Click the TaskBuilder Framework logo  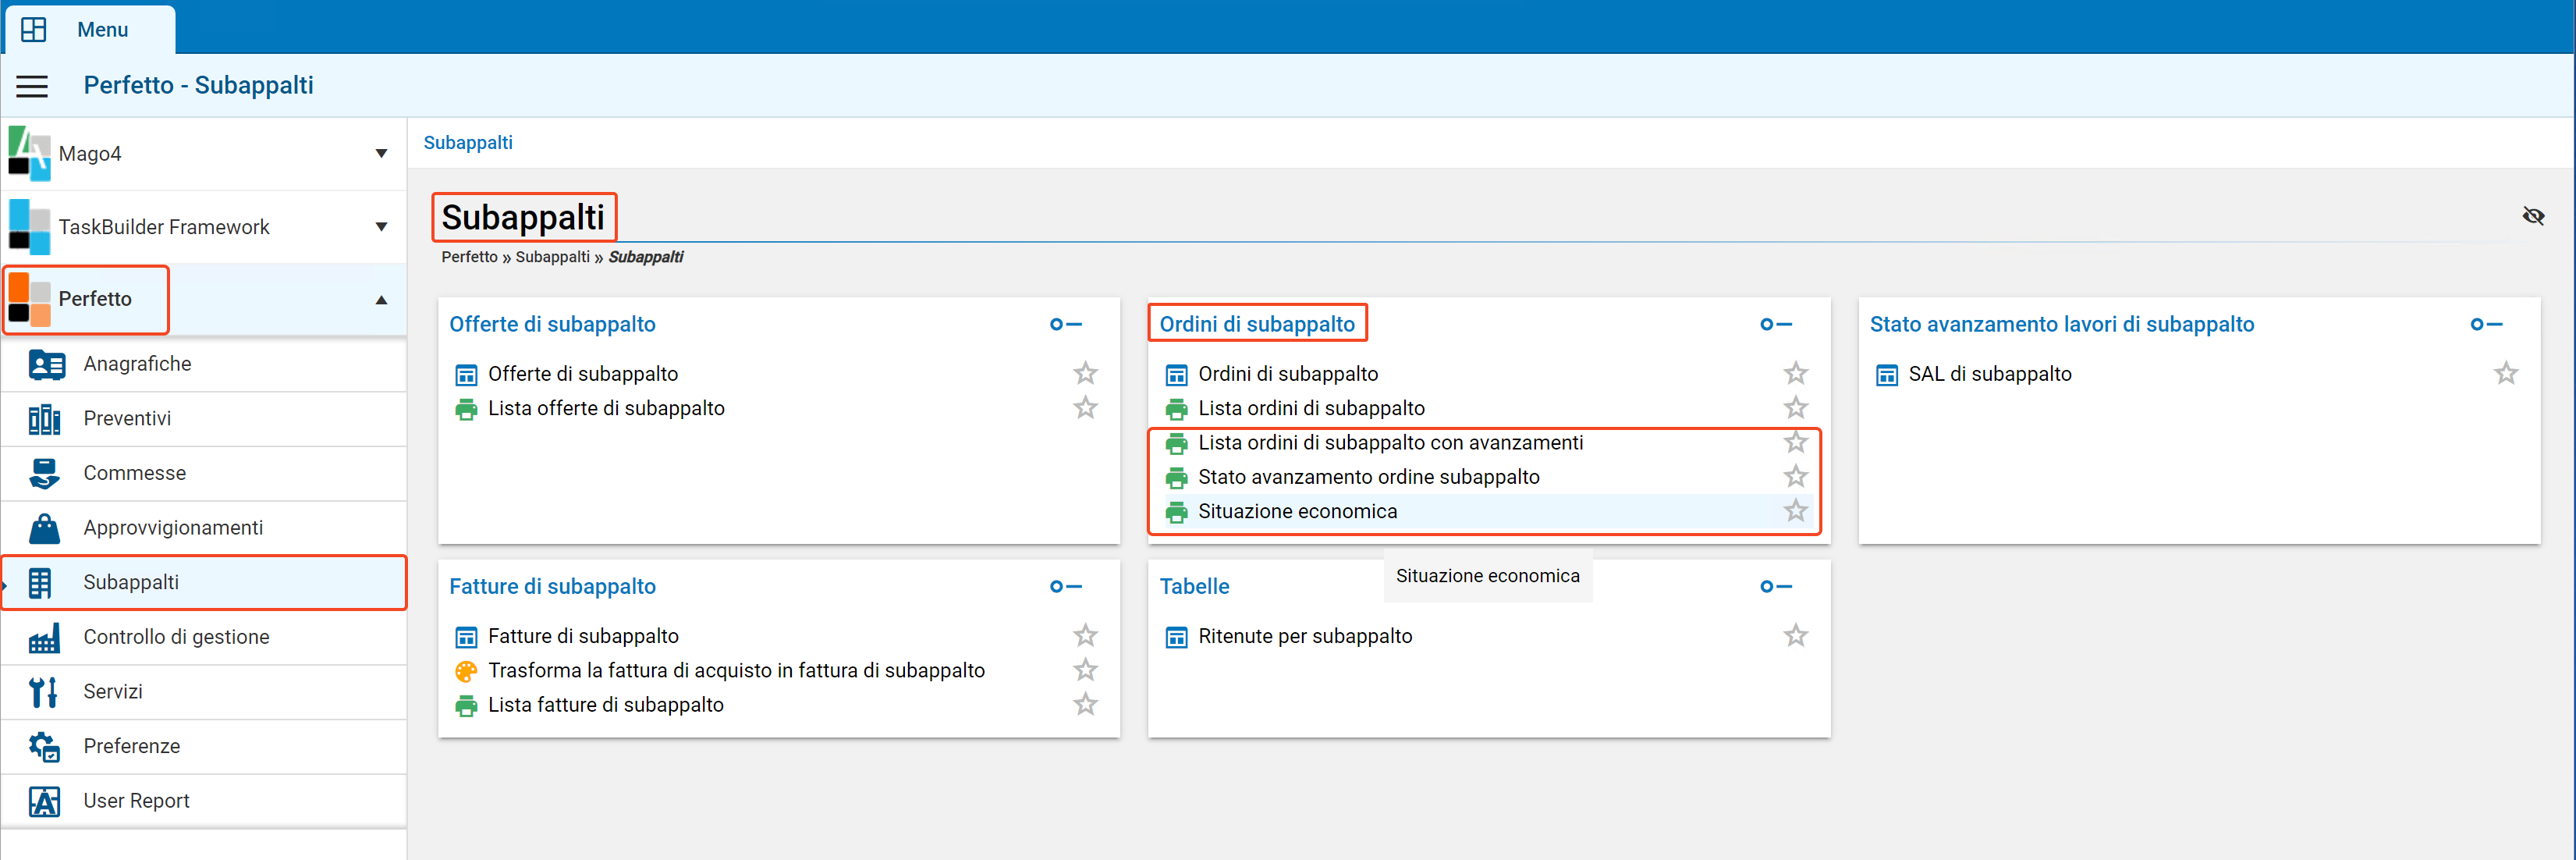tap(30, 227)
